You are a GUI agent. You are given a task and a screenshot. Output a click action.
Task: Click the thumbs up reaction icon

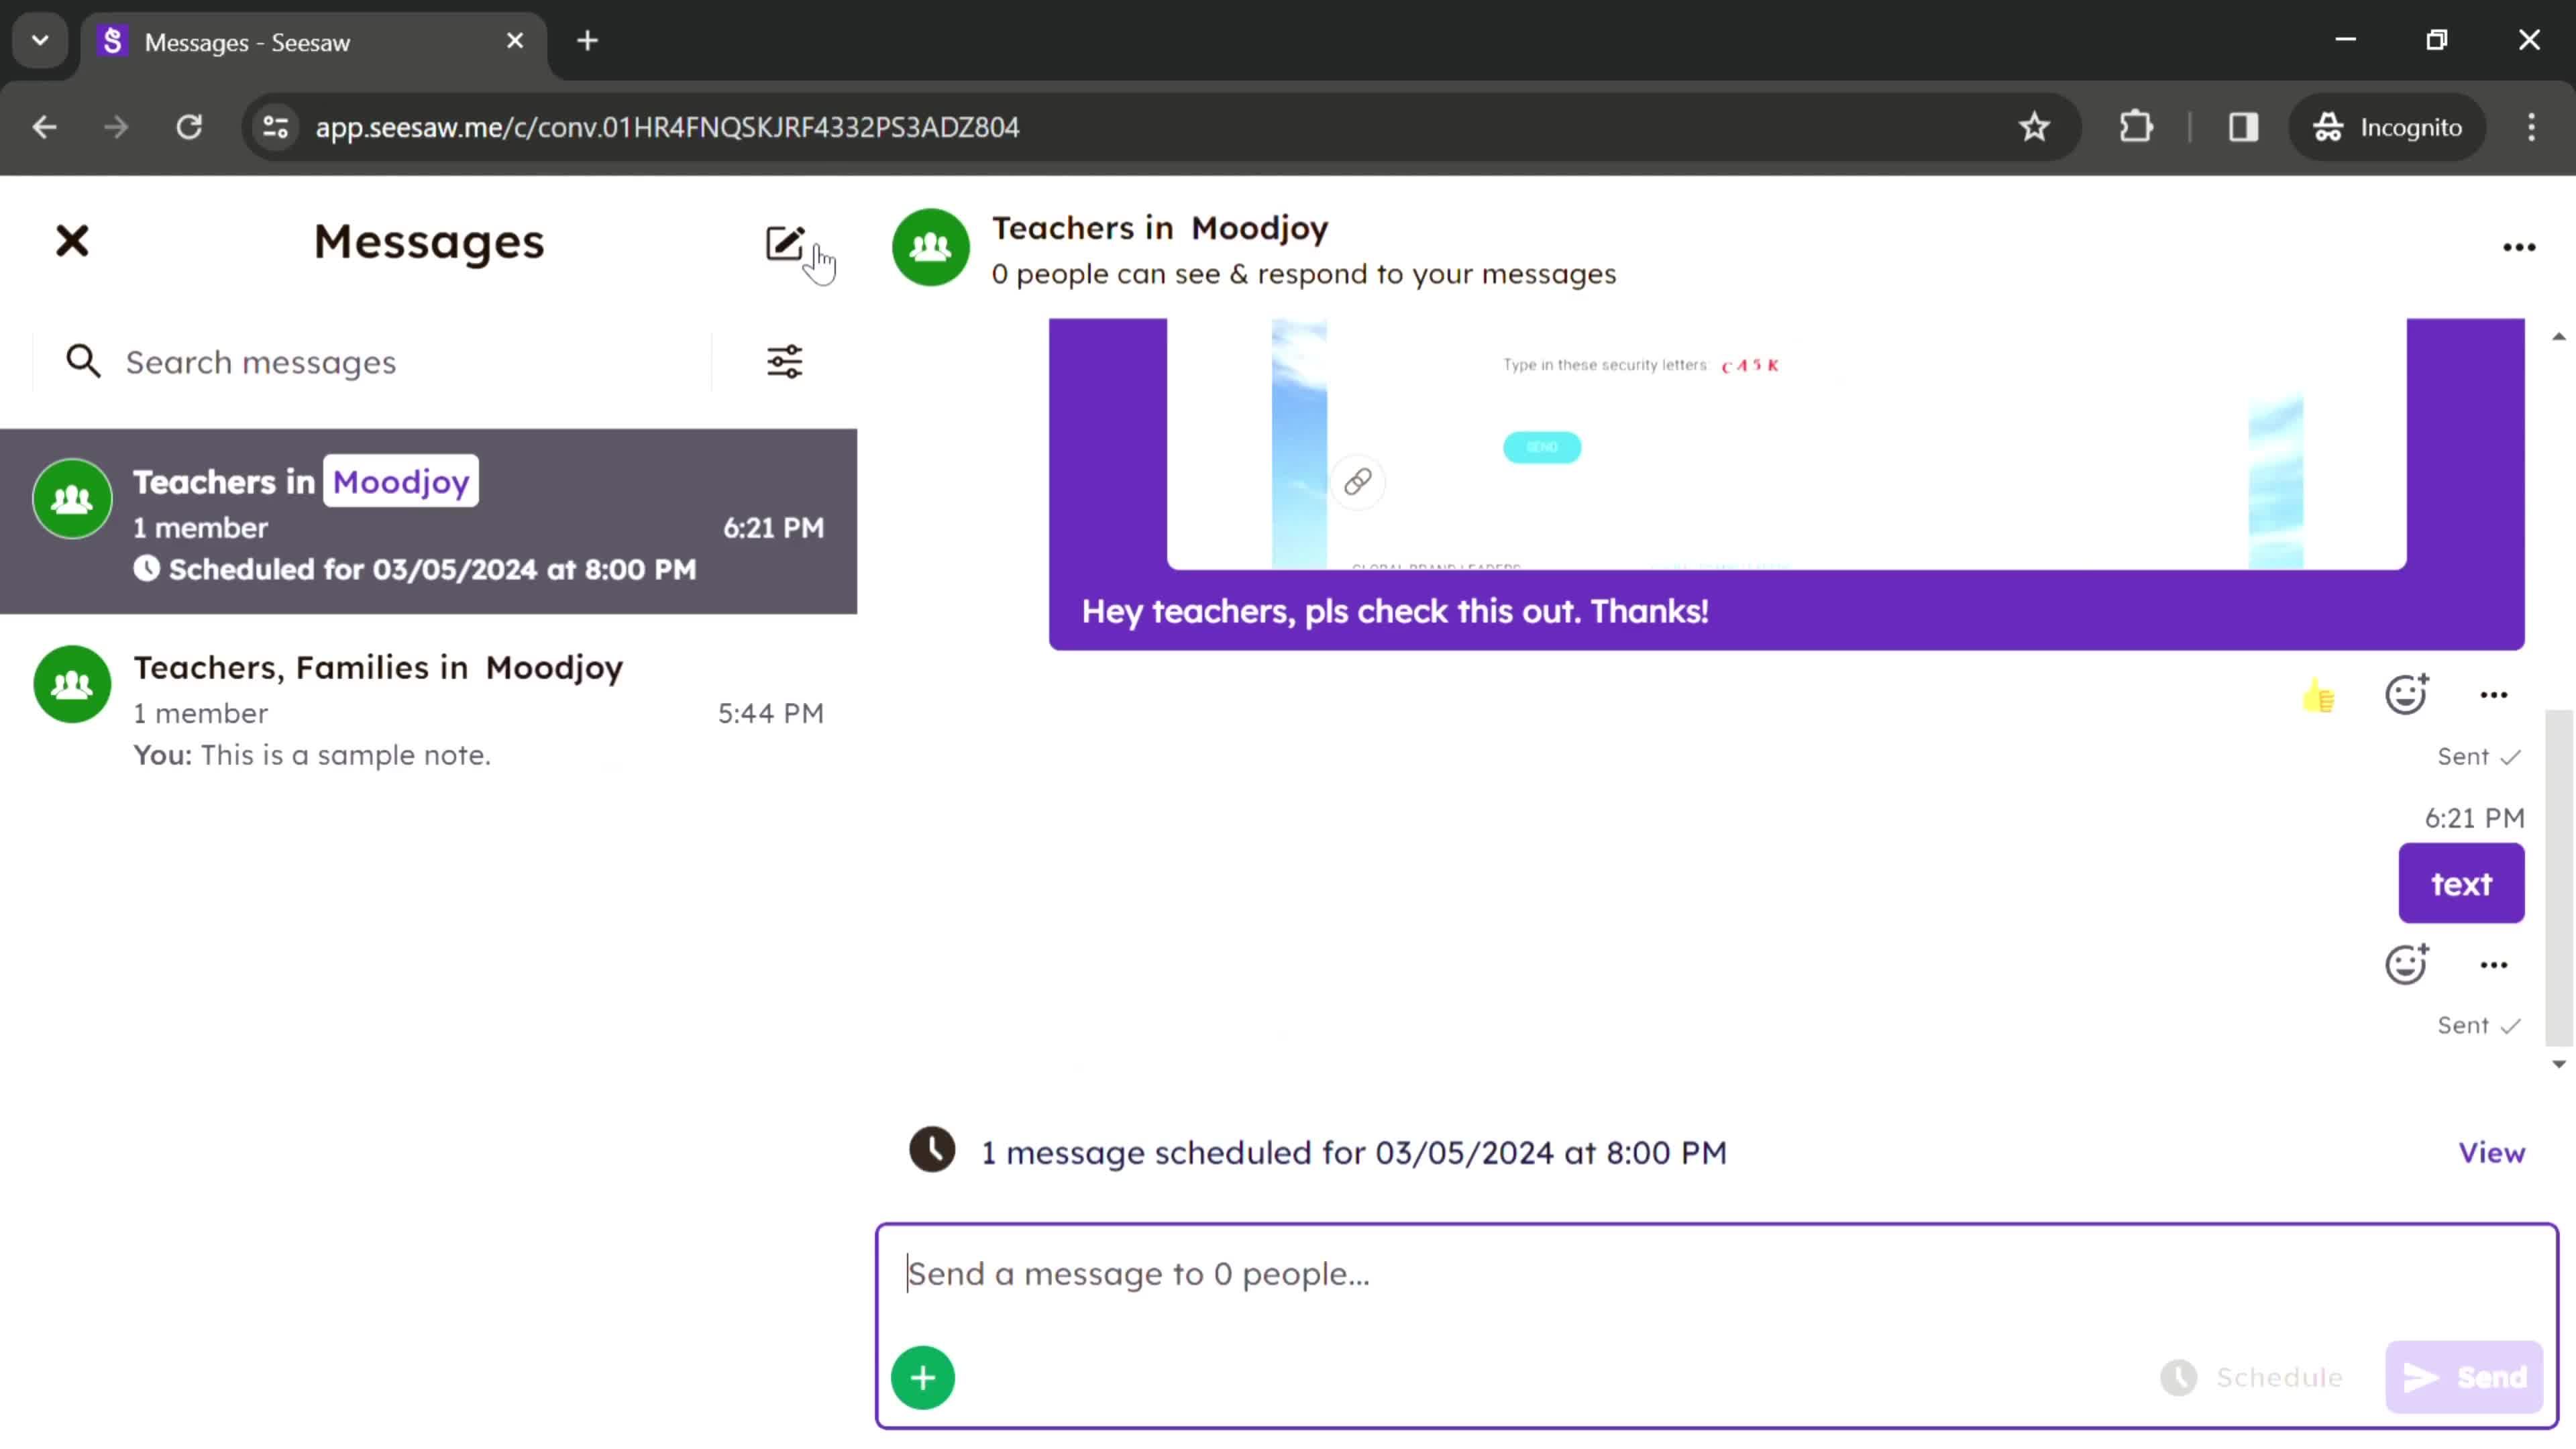pyautogui.click(x=2320, y=695)
